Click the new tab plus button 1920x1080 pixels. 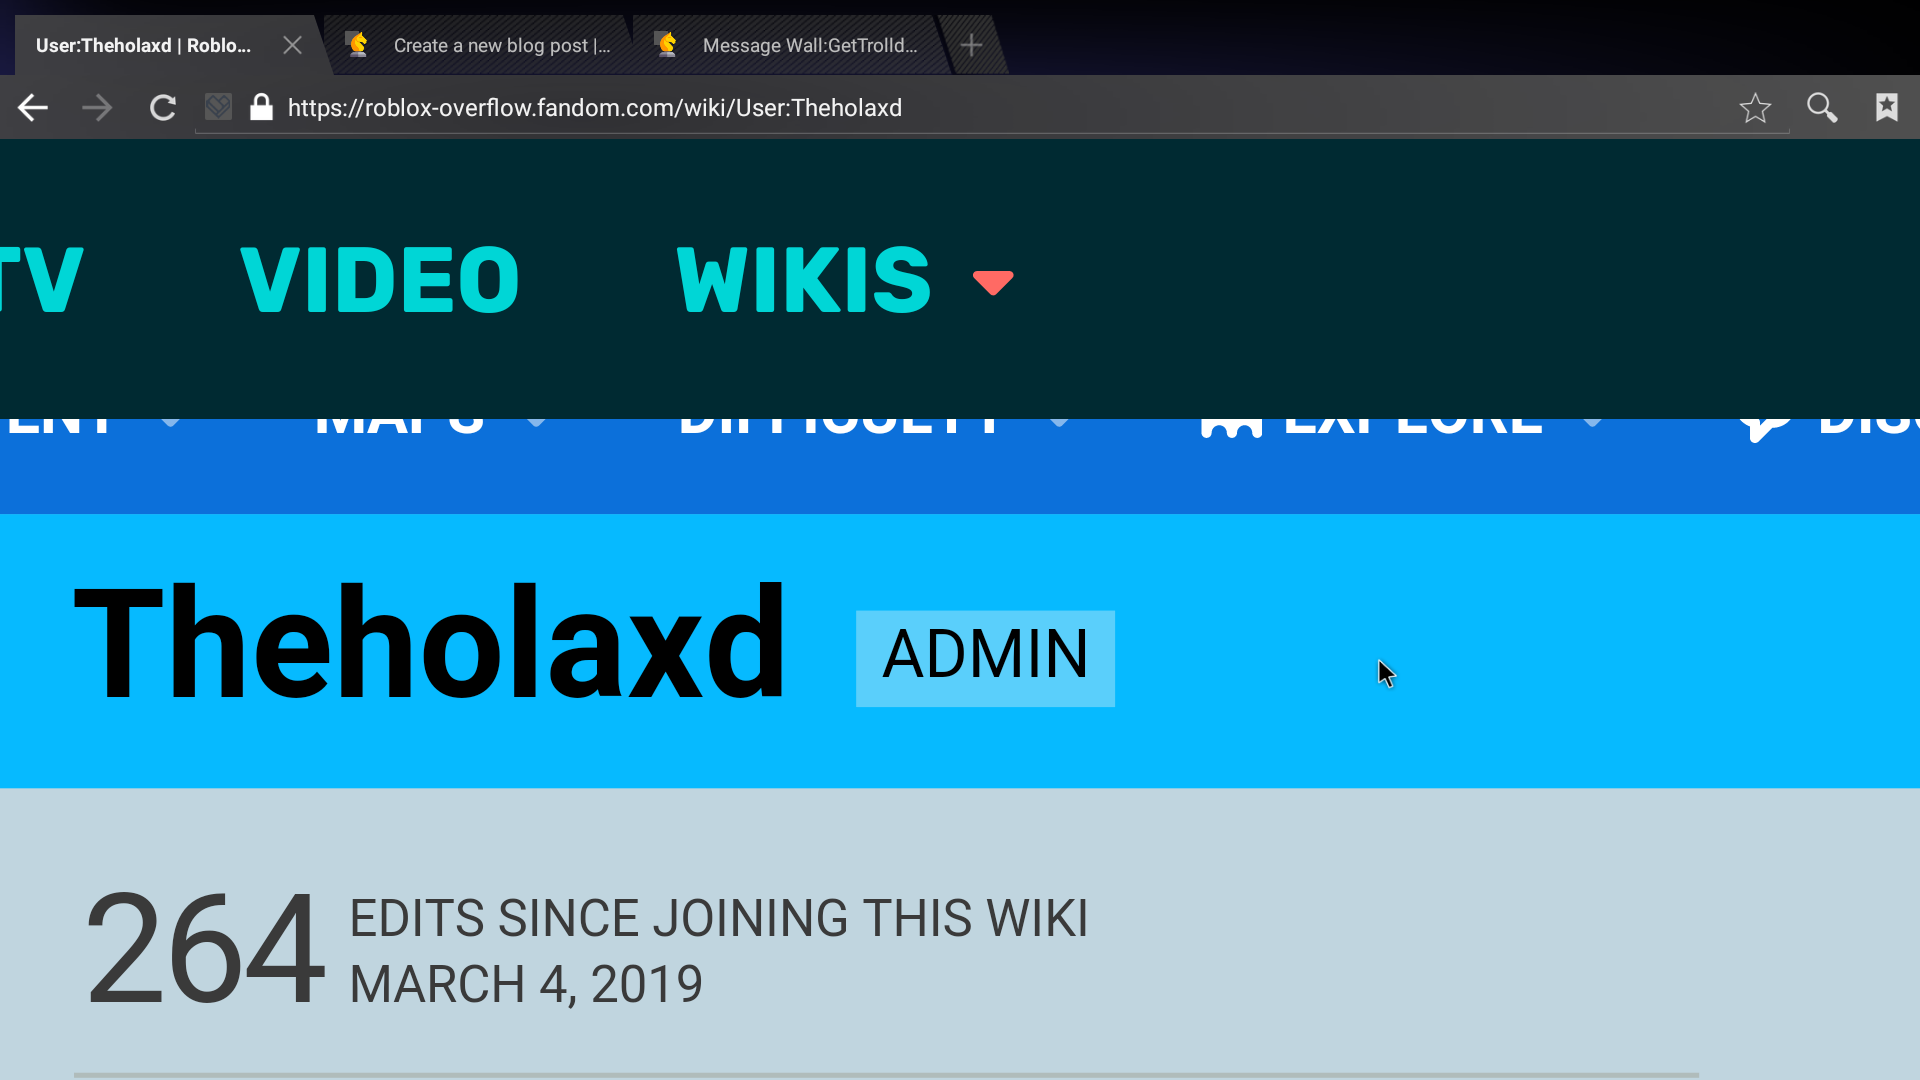tap(973, 44)
